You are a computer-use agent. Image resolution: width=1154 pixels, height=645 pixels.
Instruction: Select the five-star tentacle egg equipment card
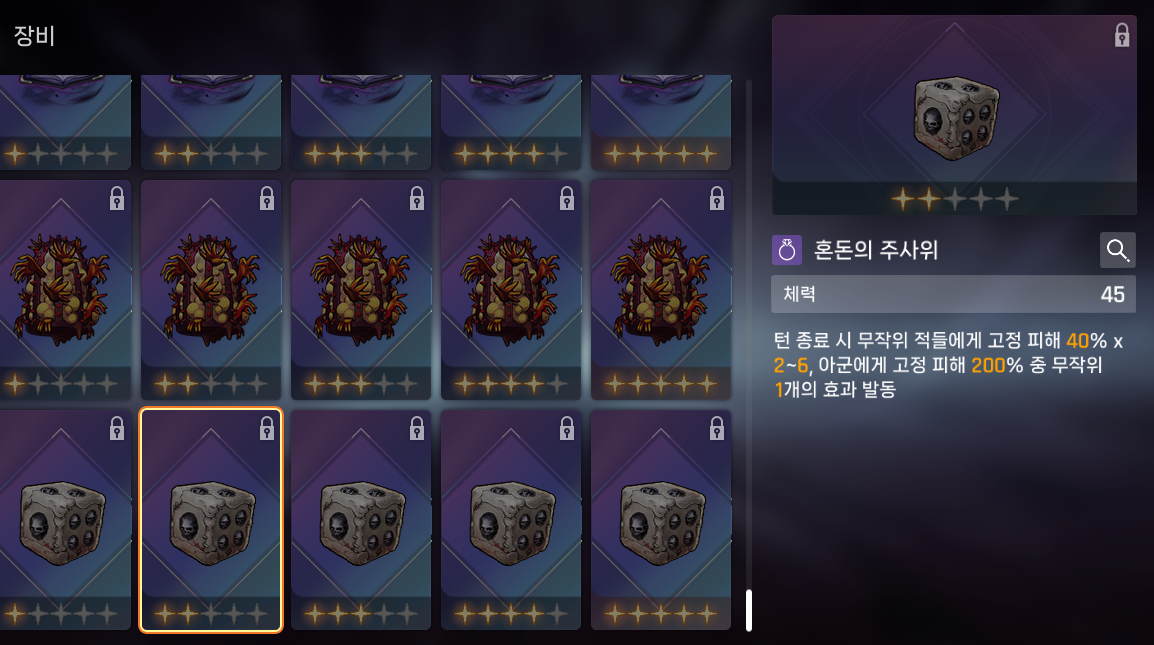point(661,290)
